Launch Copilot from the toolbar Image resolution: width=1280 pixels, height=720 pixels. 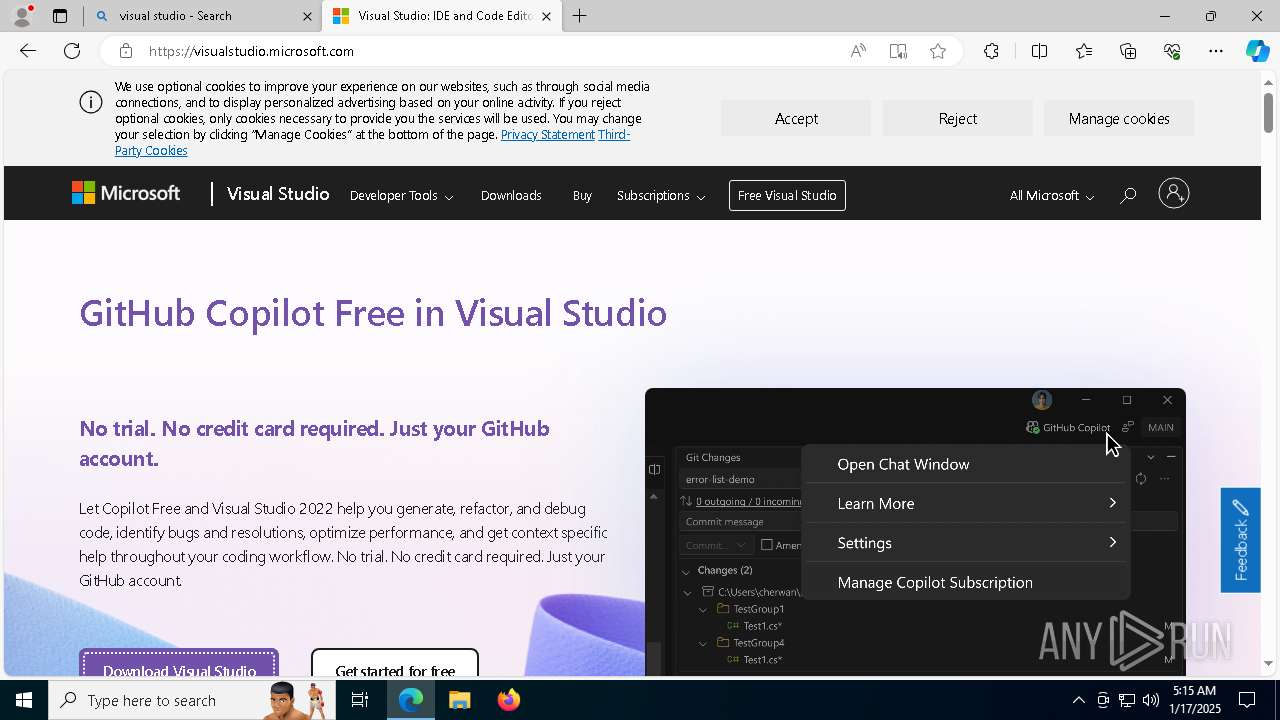[1257, 51]
